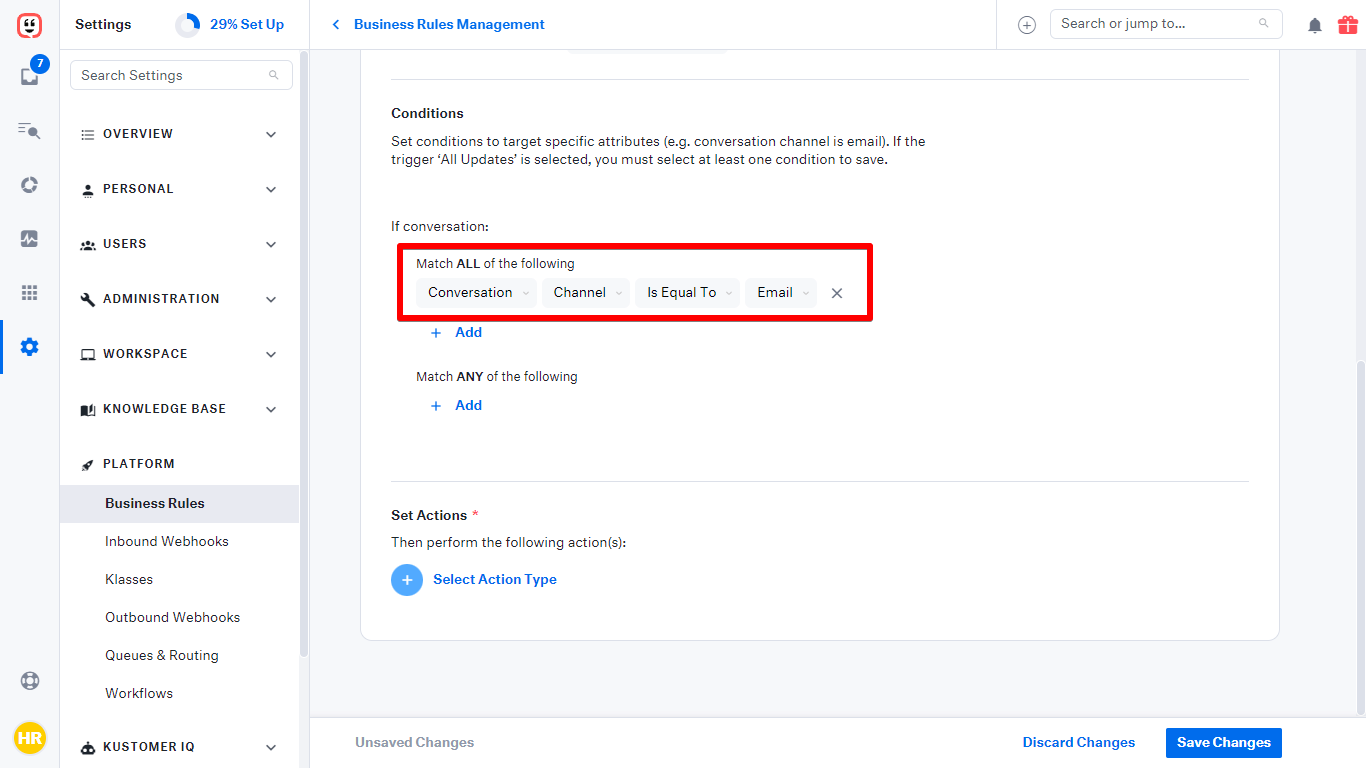Open notifications bell icon
Screen dimensions: 1366x768
1315,25
